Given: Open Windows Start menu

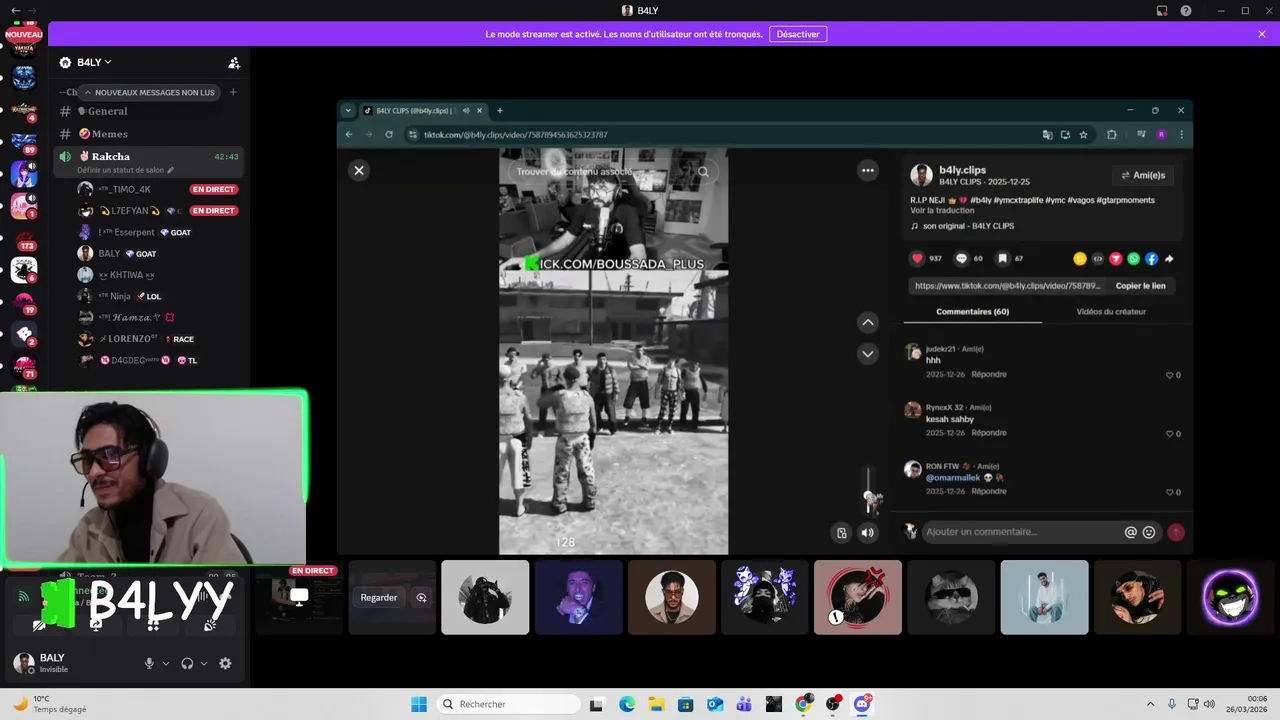Looking at the screenshot, I should click(x=419, y=704).
